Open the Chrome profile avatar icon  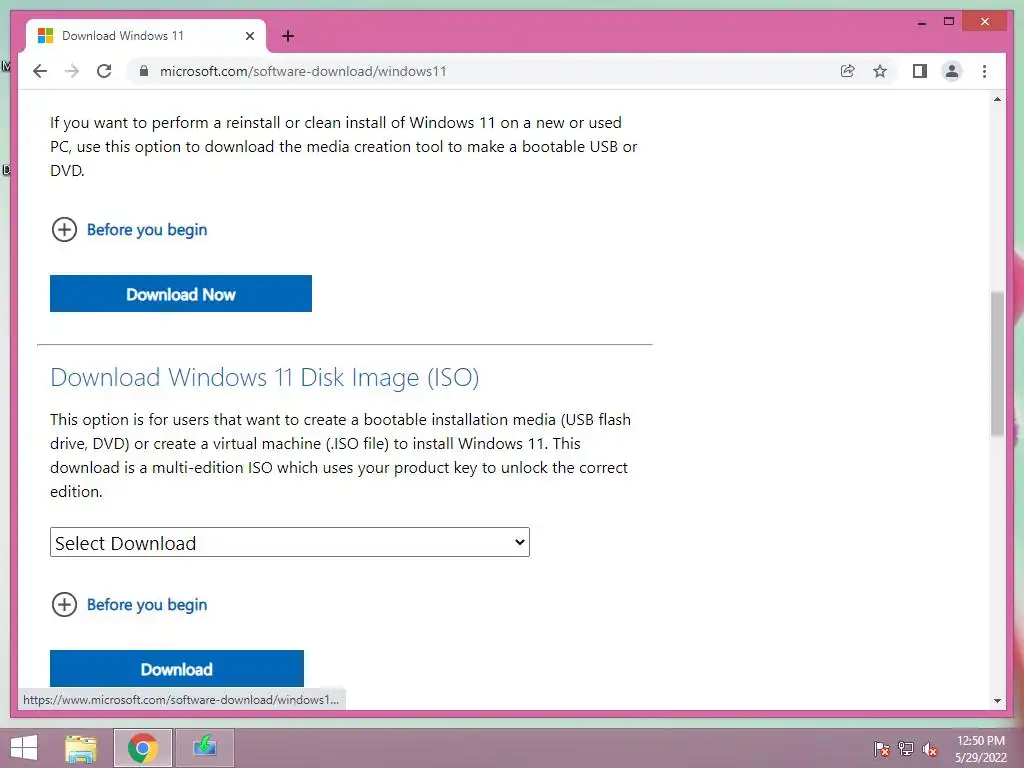[x=952, y=71]
